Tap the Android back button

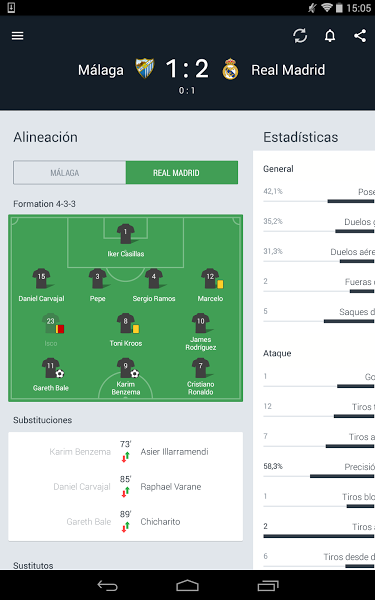click(x=108, y=585)
